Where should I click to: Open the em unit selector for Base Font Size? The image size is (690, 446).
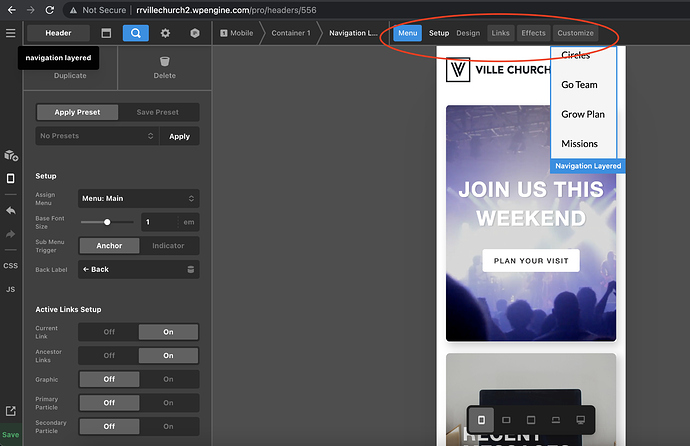coord(188,222)
